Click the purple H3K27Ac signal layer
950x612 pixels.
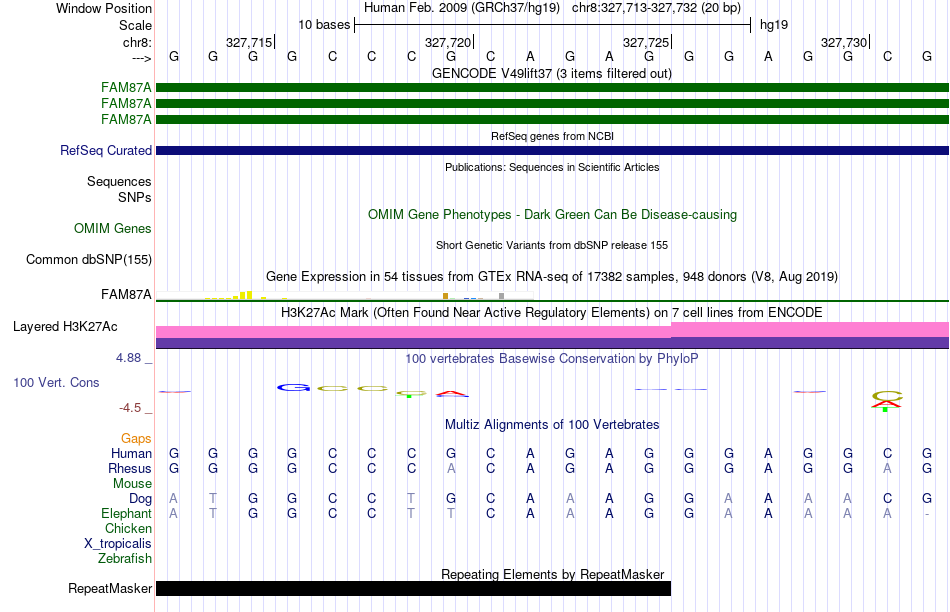552,343
